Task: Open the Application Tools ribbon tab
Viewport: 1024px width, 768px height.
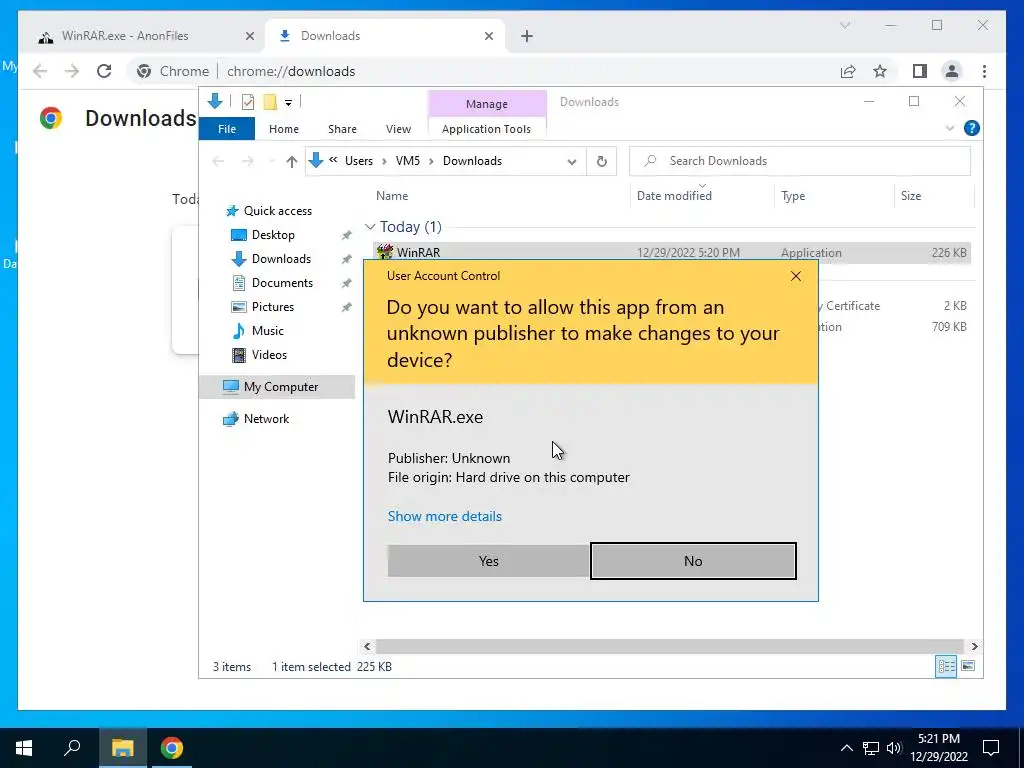Action: point(486,129)
